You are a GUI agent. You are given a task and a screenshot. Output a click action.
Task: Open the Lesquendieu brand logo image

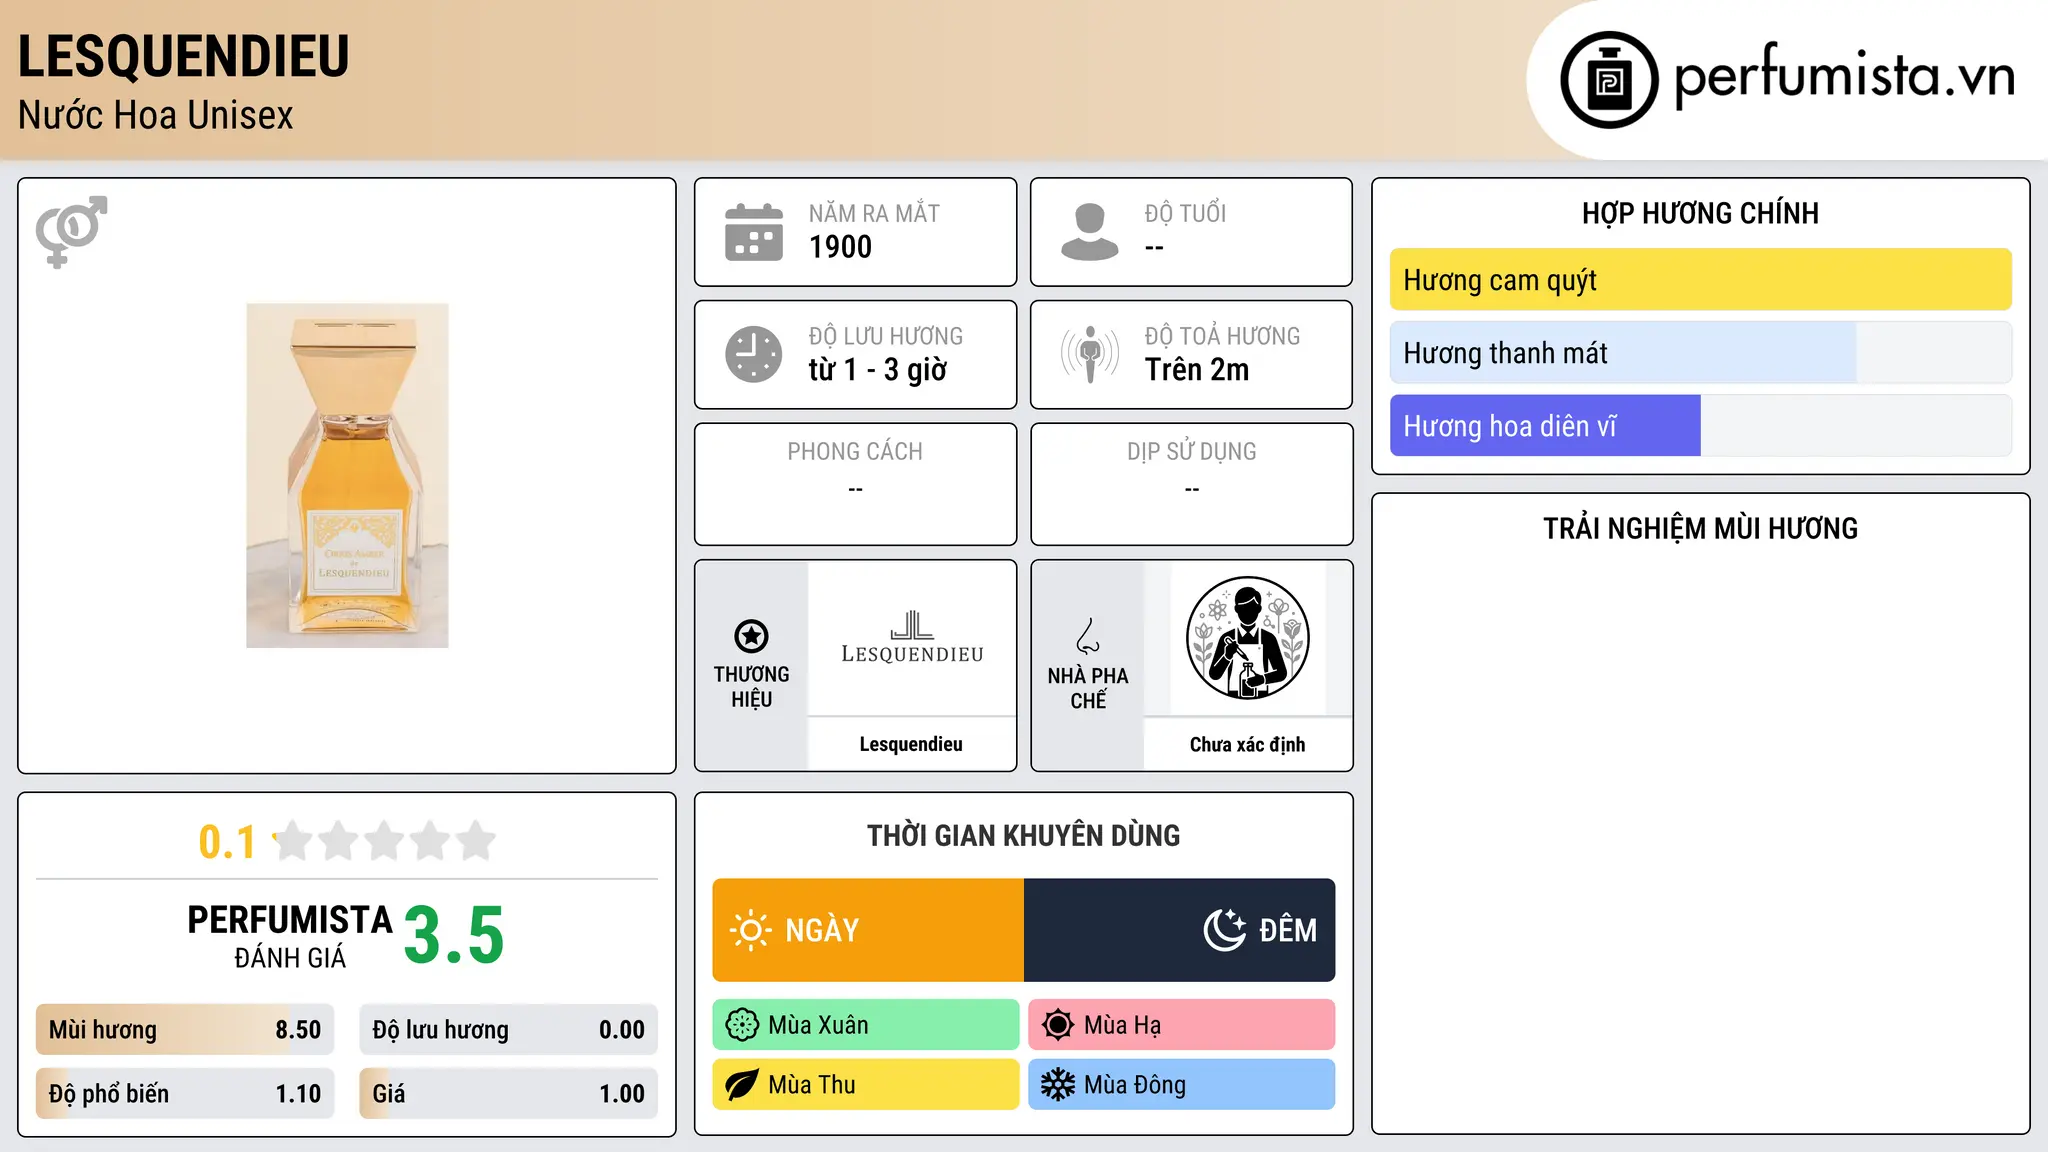click(x=912, y=638)
